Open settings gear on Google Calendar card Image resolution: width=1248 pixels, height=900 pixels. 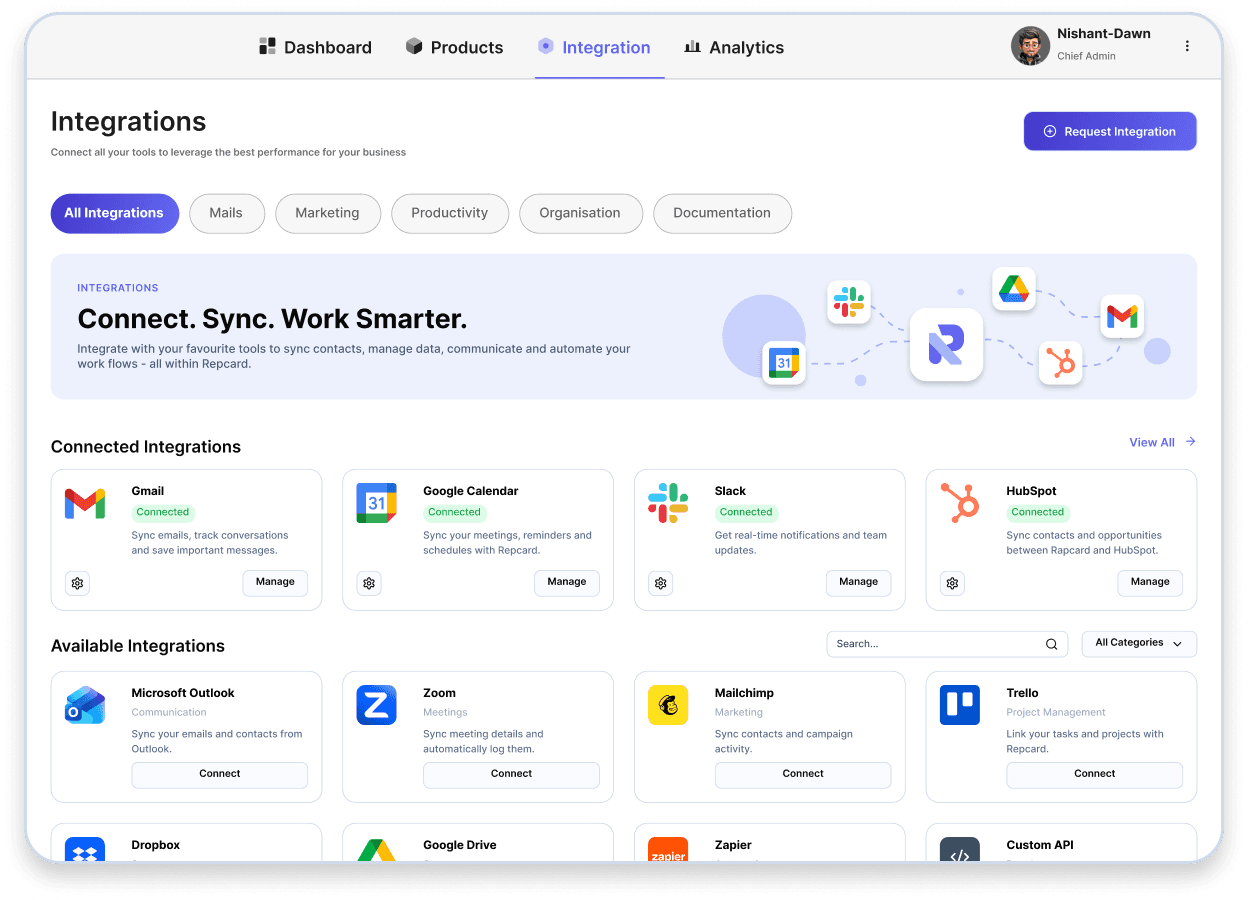(369, 583)
